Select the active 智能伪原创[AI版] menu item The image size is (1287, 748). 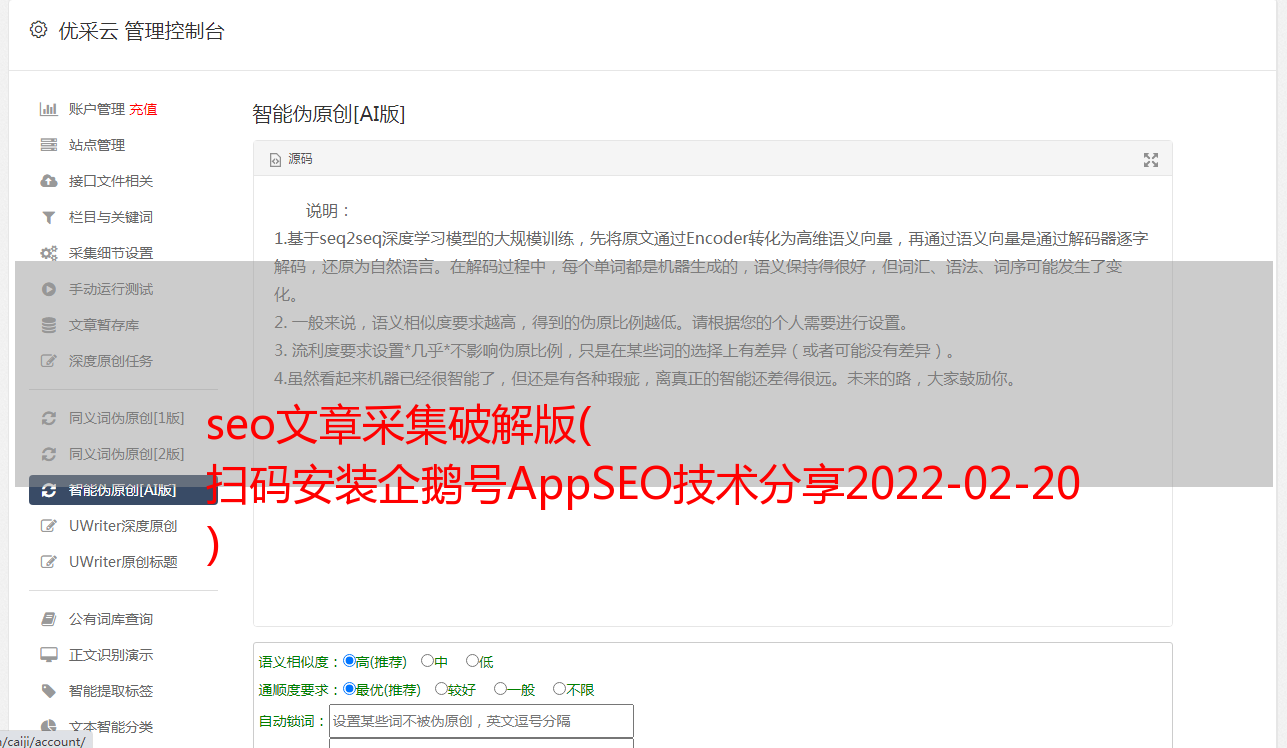click(123, 490)
